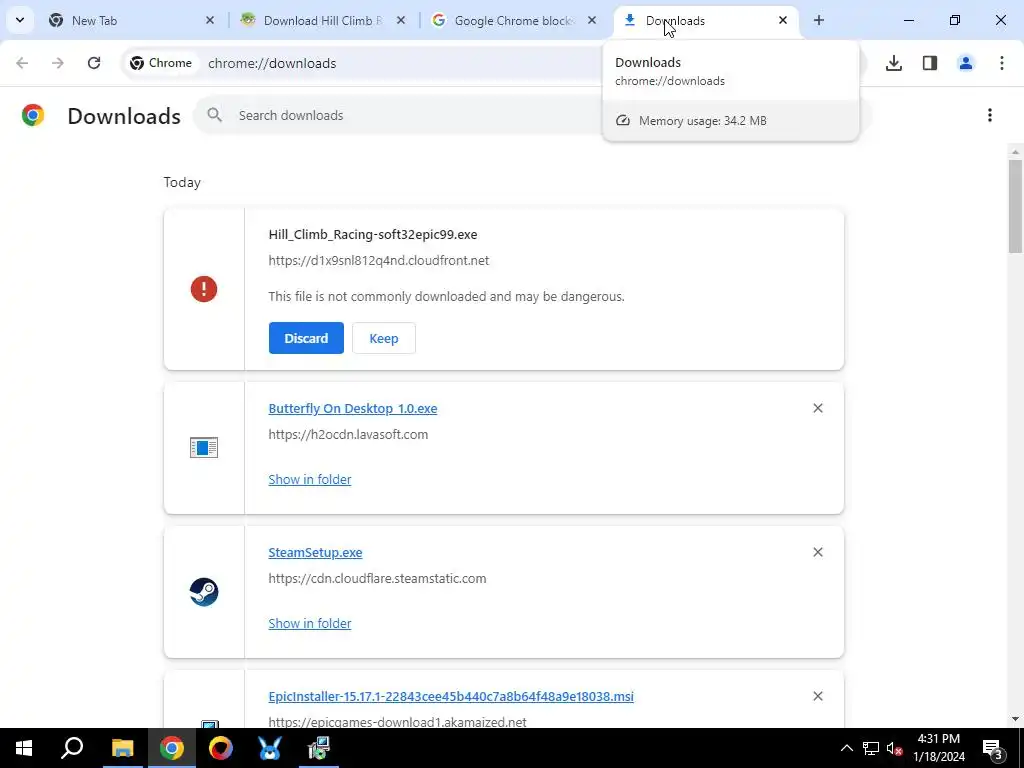1024x768 pixels.
Task: Switch to Download Hill Climb Racing tab
Action: coord(323,20)
